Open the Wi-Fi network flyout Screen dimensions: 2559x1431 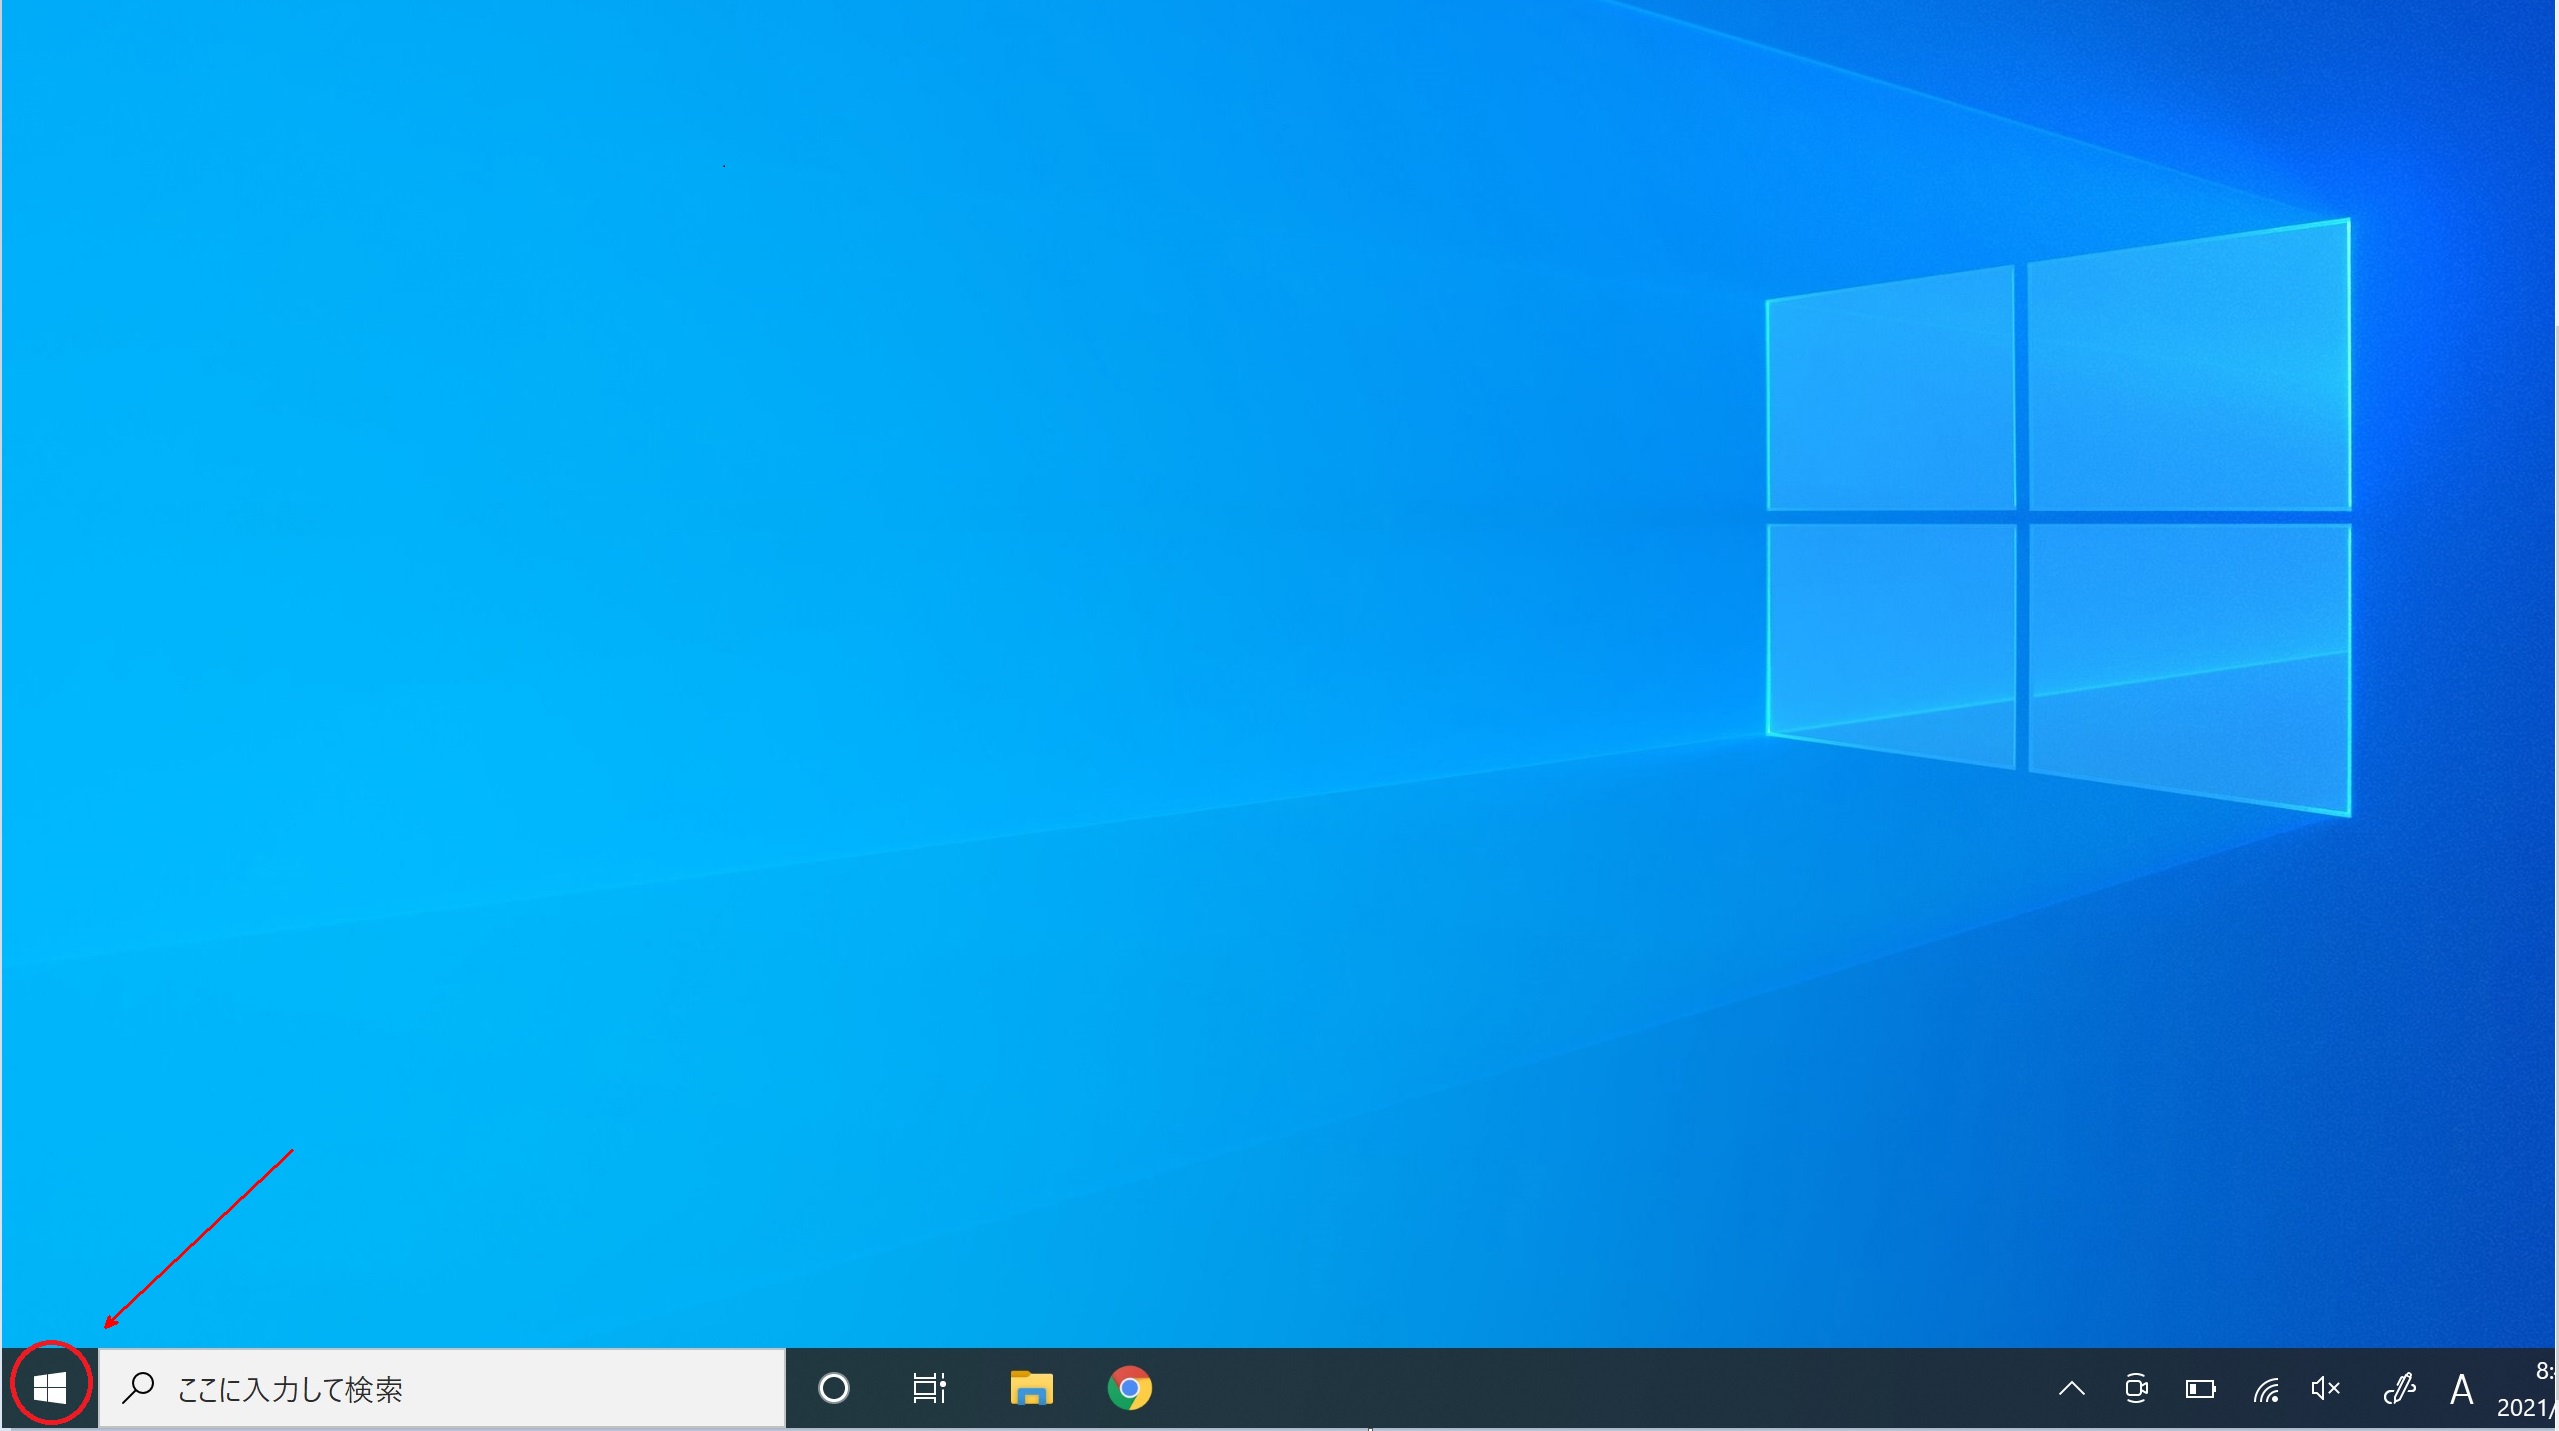(2265, 1388)
